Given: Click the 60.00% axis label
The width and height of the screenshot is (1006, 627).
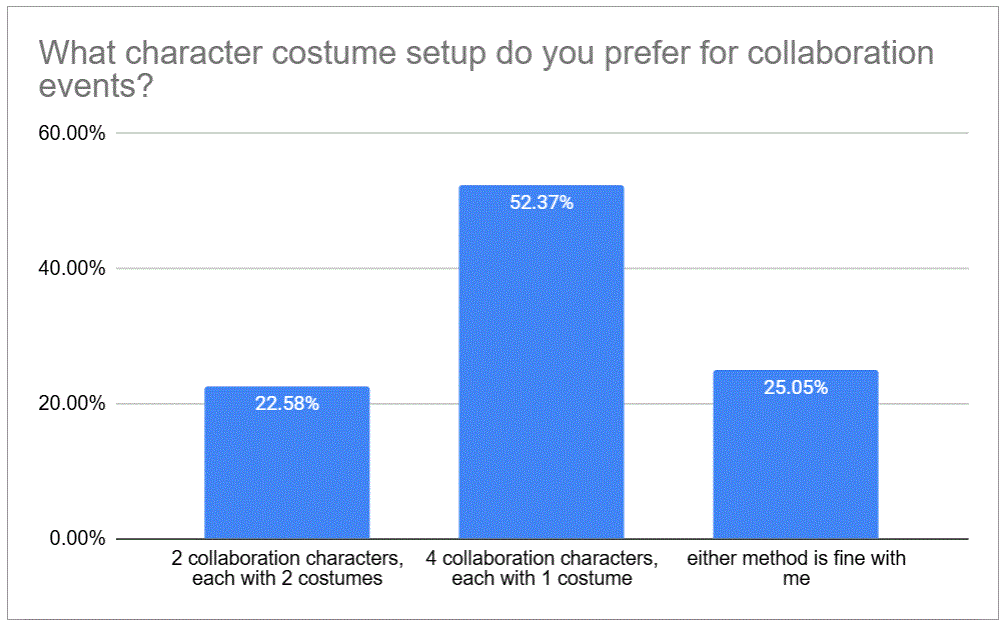Looking at the screenshot, I should (x=71, y=133).
